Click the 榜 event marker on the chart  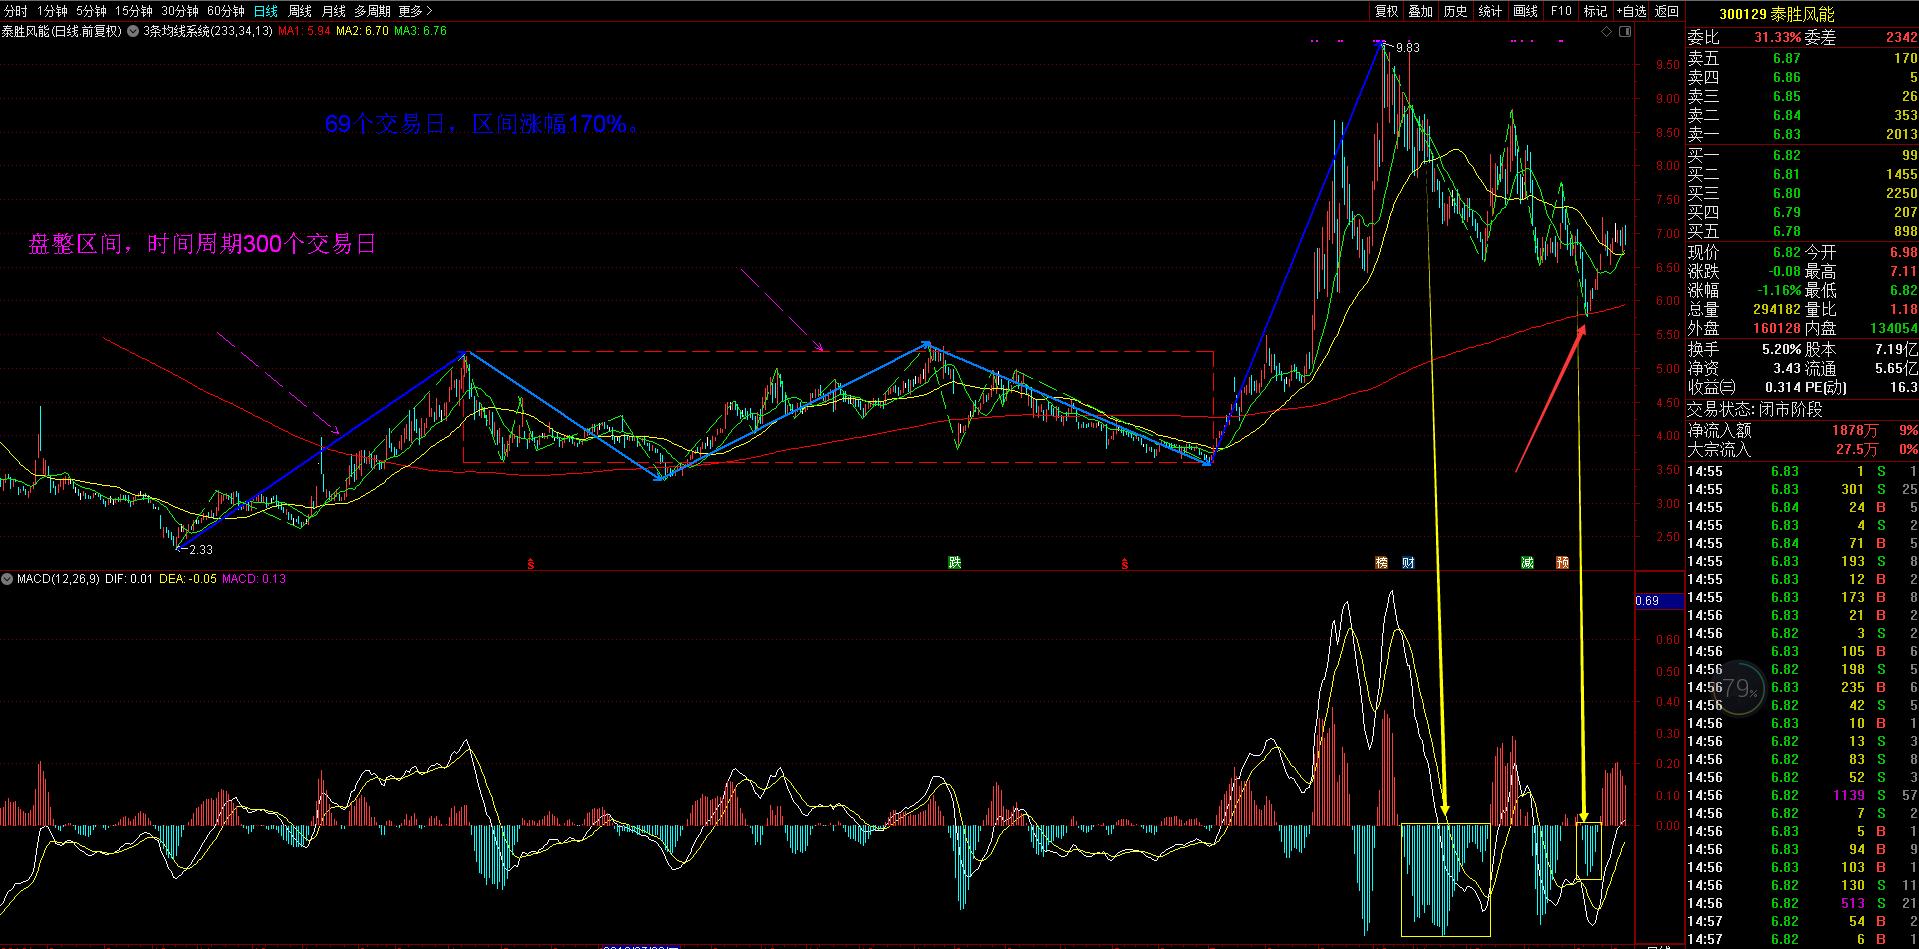(x=1382, y=563)
